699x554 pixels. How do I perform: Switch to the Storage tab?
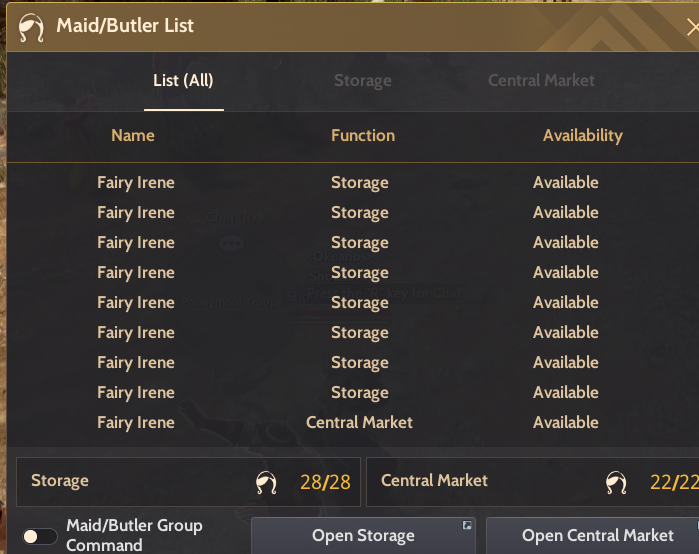[x=362, y=81]
